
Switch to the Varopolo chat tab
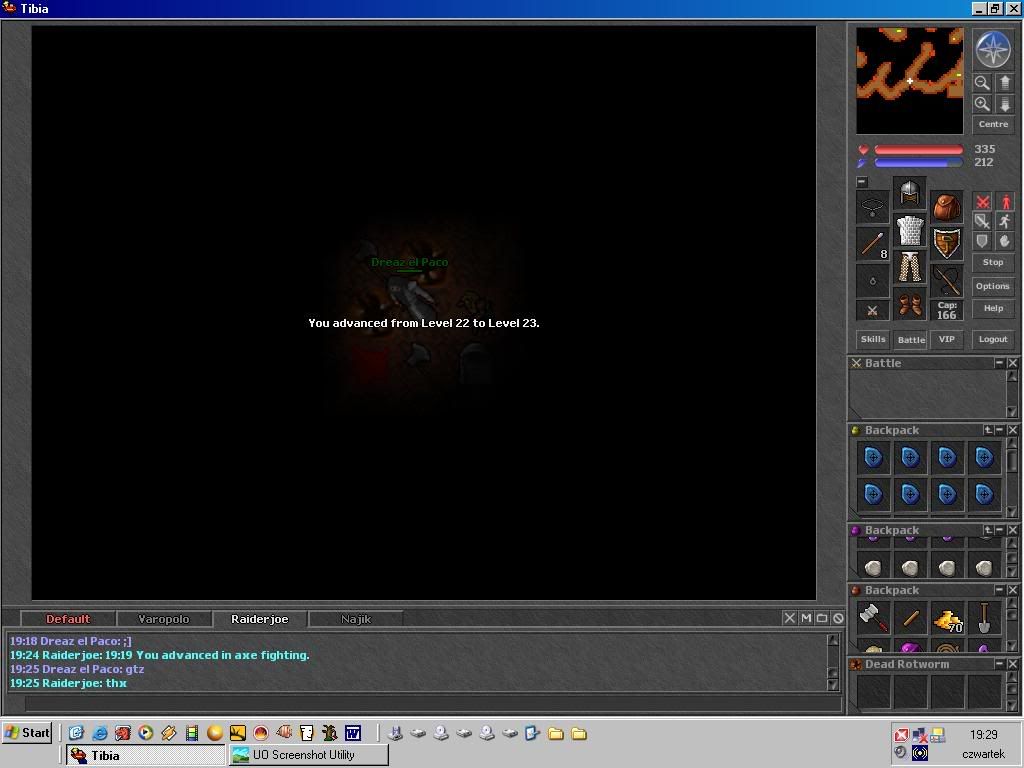pos(164,618)
